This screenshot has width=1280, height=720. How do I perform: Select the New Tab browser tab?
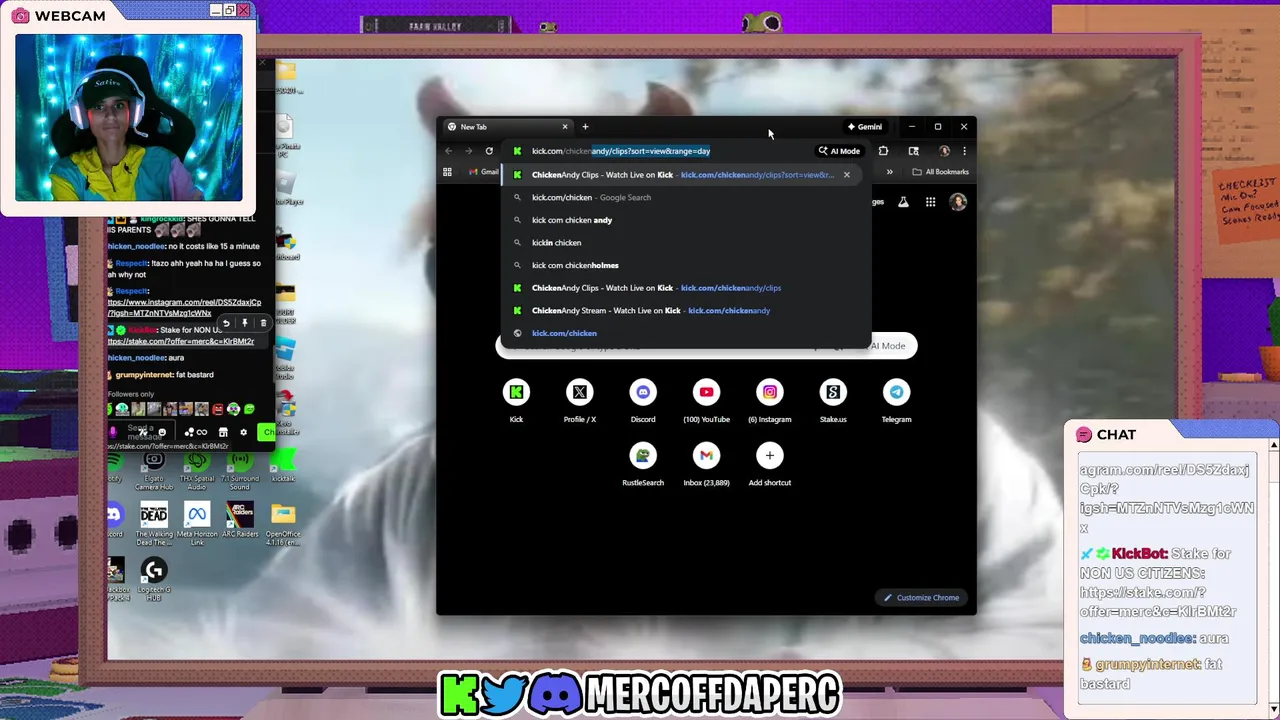click(x=508, y=127)
